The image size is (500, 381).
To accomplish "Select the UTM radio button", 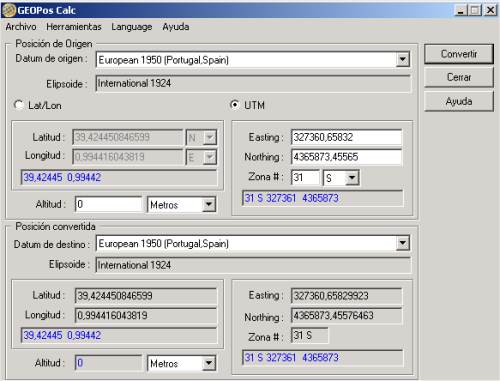I will [235, 105].
